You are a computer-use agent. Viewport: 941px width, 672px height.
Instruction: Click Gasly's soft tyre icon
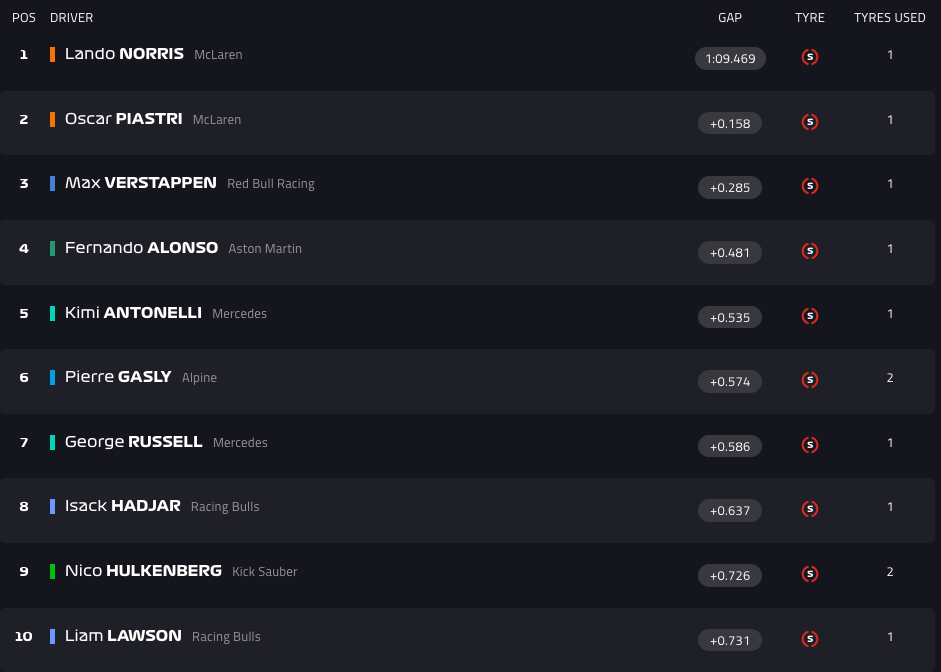[810, 380]
